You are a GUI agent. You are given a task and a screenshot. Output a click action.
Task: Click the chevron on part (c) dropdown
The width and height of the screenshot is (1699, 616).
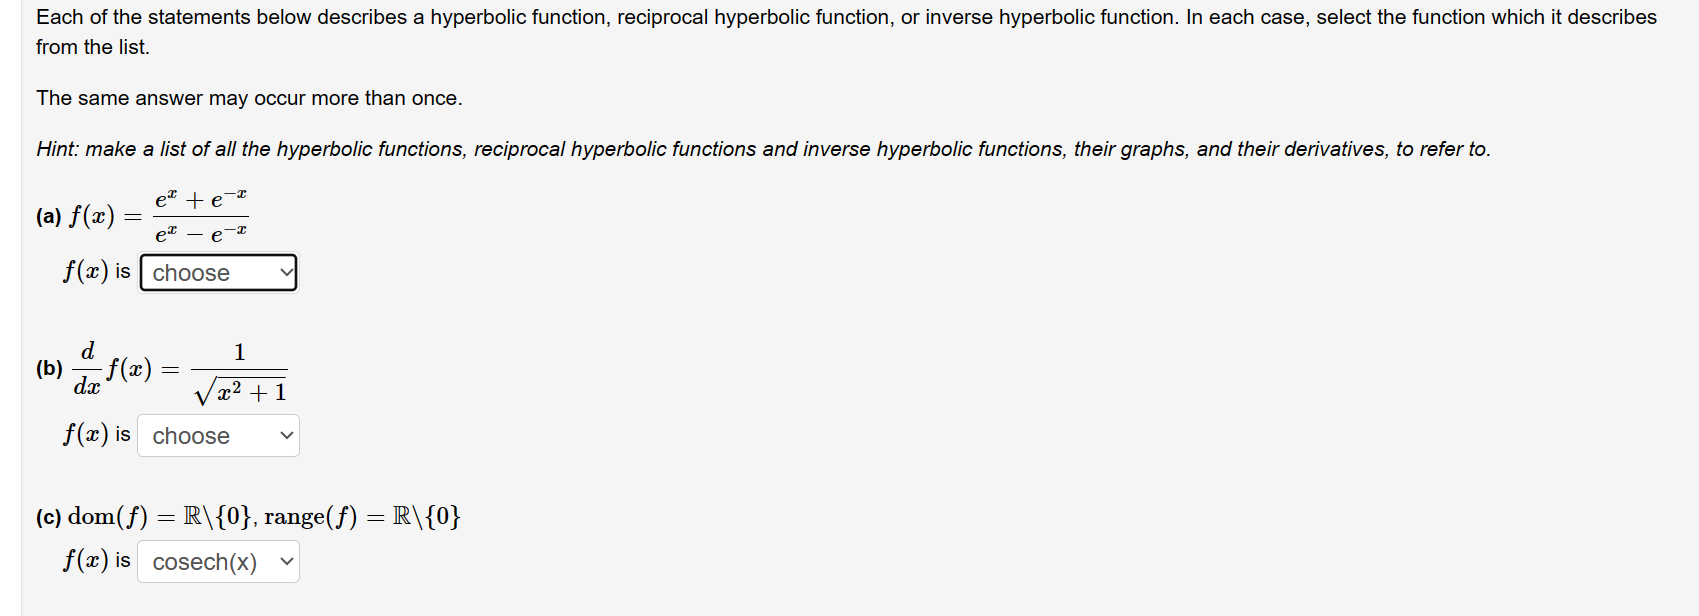pos(286,561)
